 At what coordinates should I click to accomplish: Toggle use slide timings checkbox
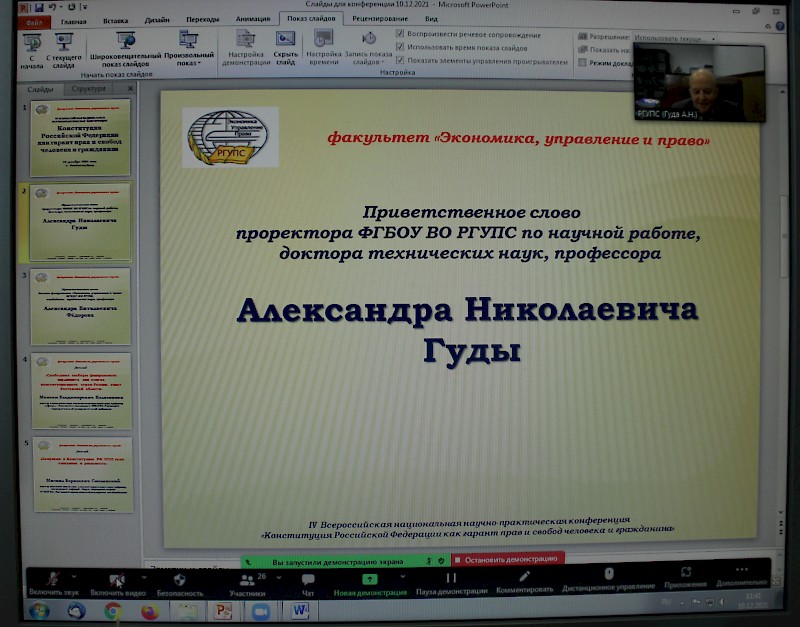click(401, 48)
